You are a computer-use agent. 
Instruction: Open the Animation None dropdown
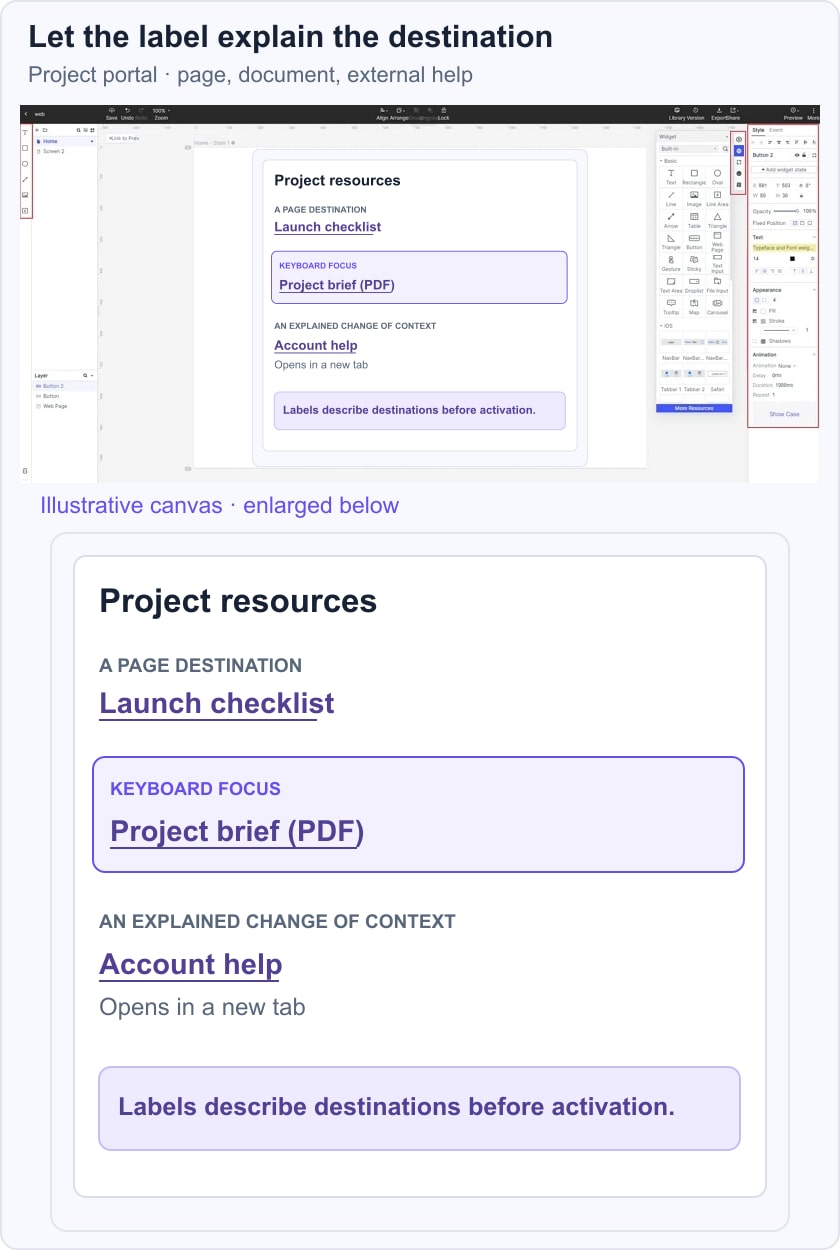pyautogui.click(x=787, y=366)
